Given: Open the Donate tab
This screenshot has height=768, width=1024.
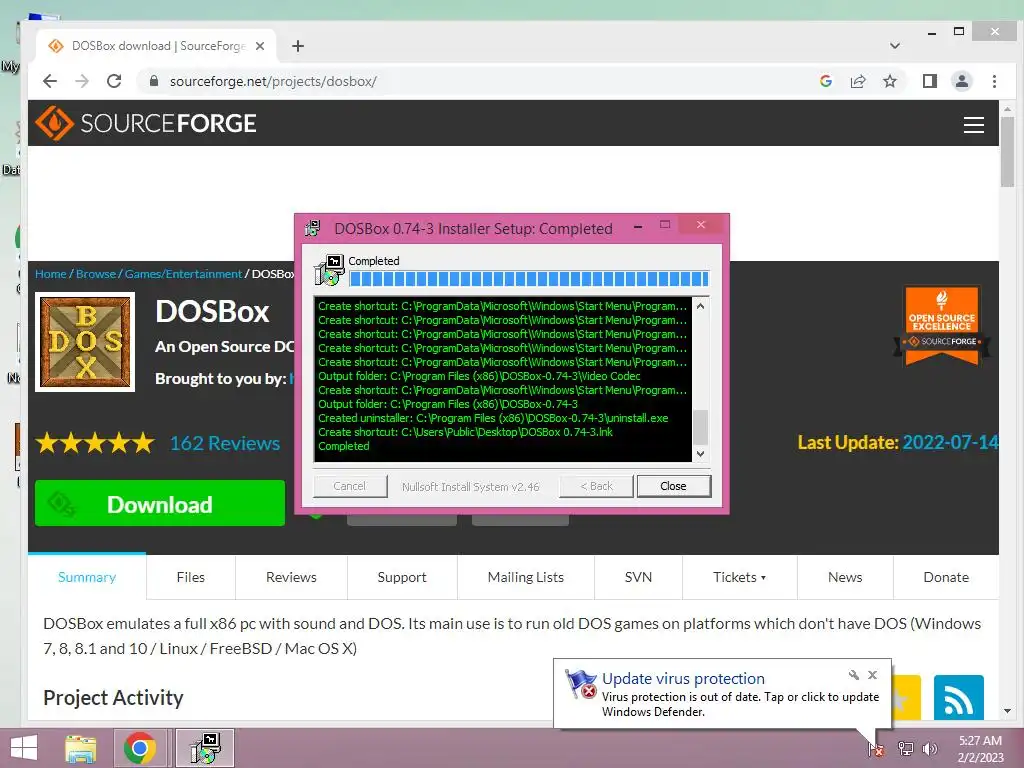Looking at the screenshot, I should 946,577.
